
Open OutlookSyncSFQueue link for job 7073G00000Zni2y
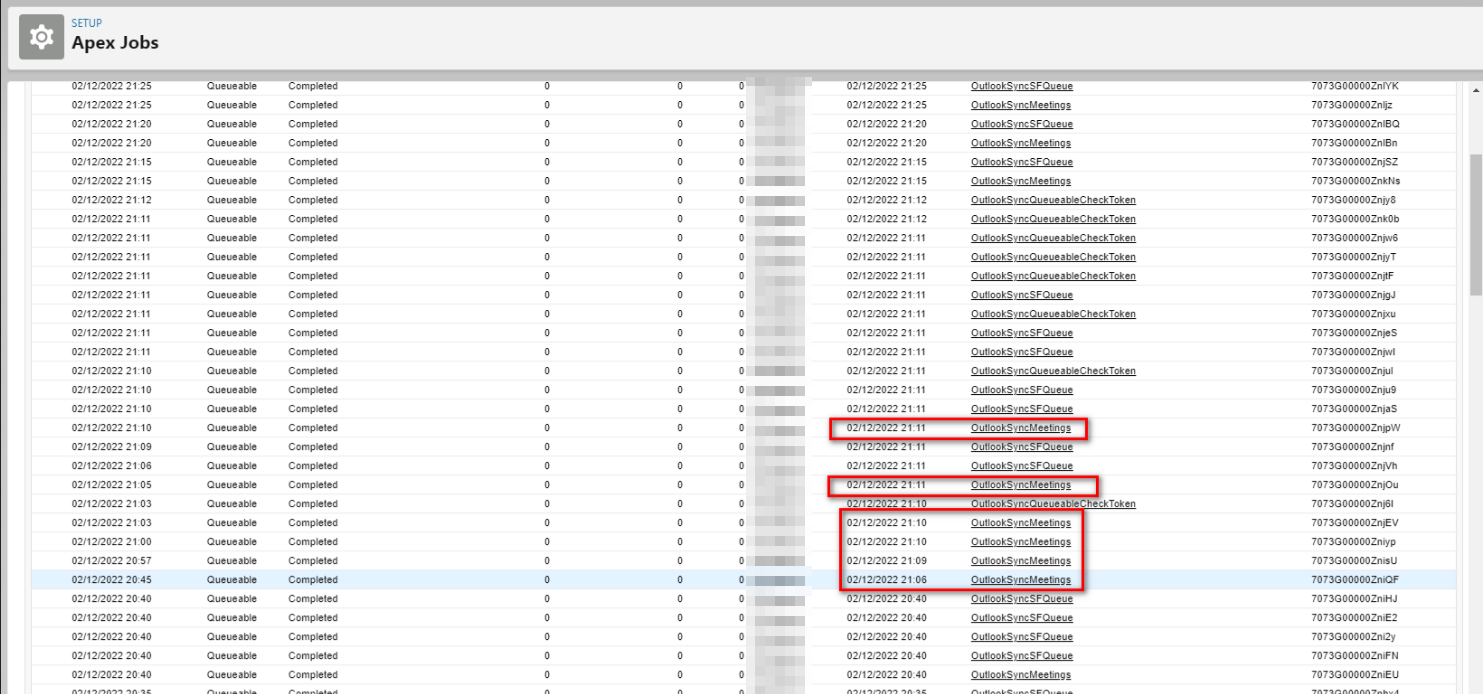coord(1021,637)
